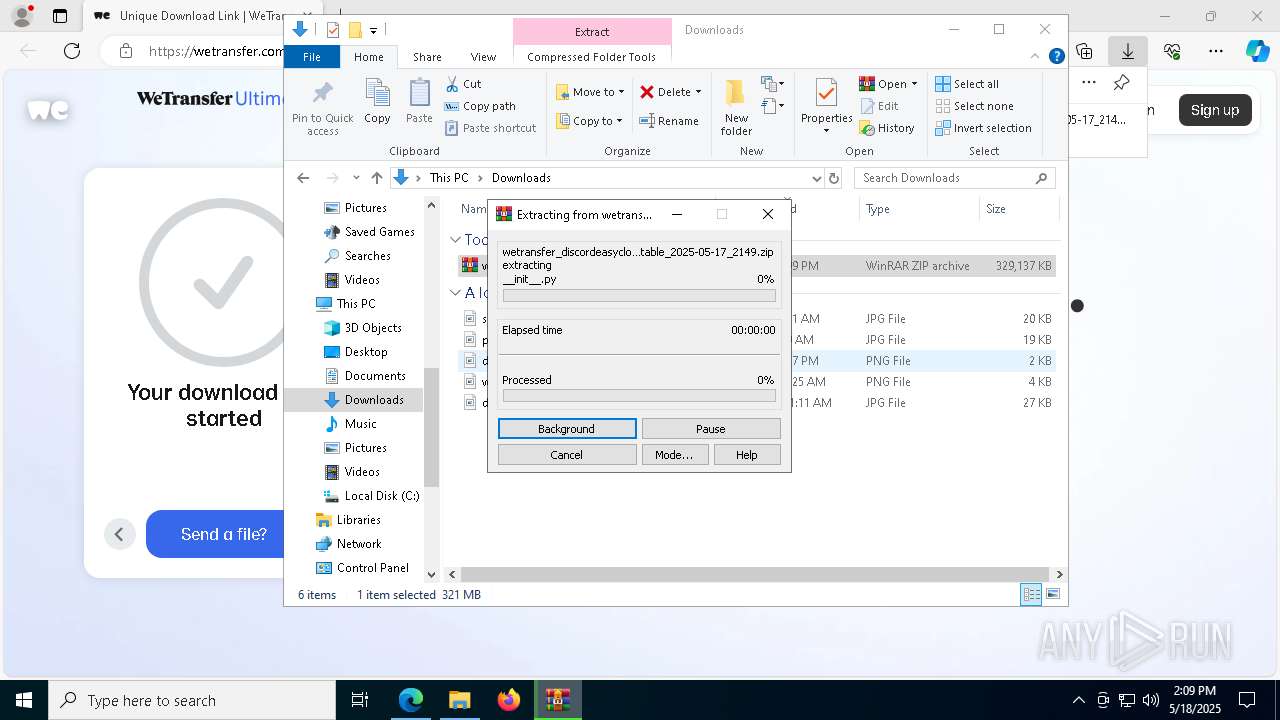Click the Mode... button
This screenshot has height=720, width=1280.
point(674,455)
